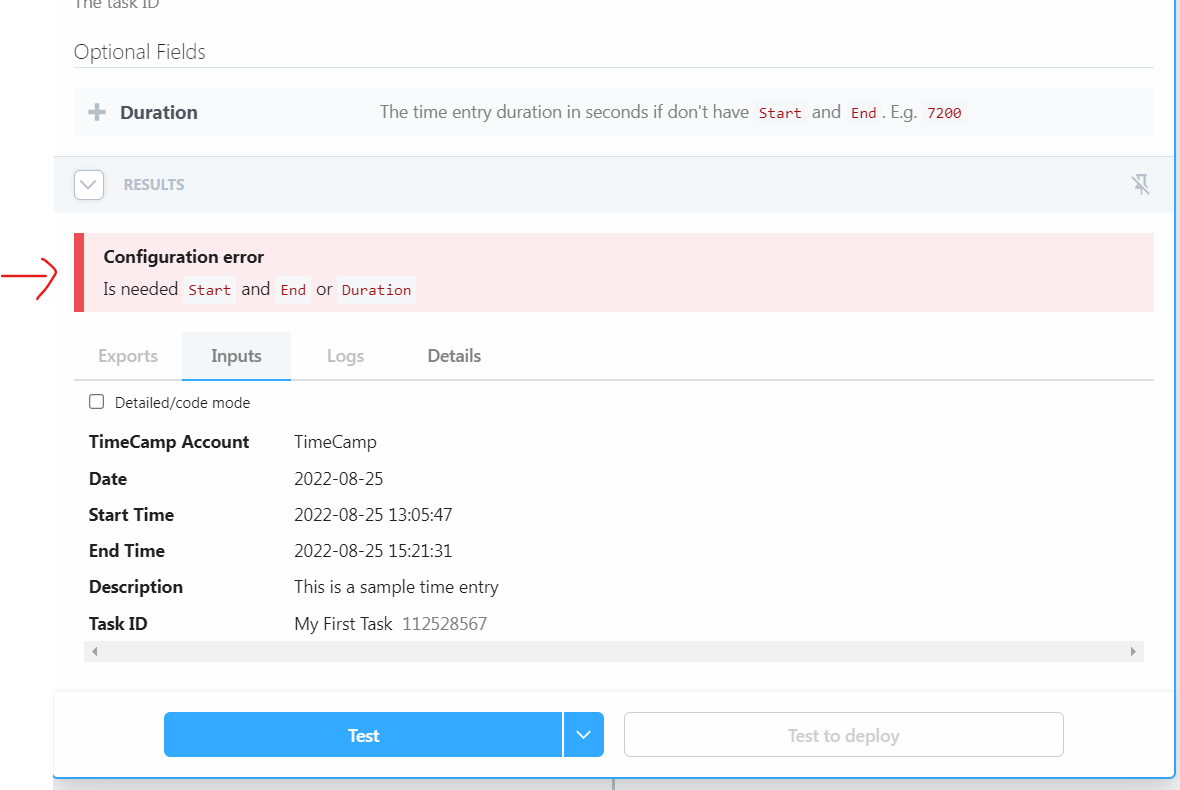Click the TimeCamp Account value 'TimeCamp'

click(x=335, y=442)
